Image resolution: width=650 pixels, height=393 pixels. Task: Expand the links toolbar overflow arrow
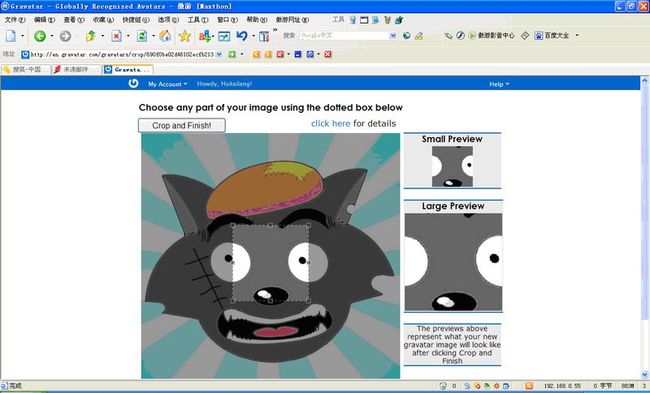pyautogui.click(x=577, y=36)
